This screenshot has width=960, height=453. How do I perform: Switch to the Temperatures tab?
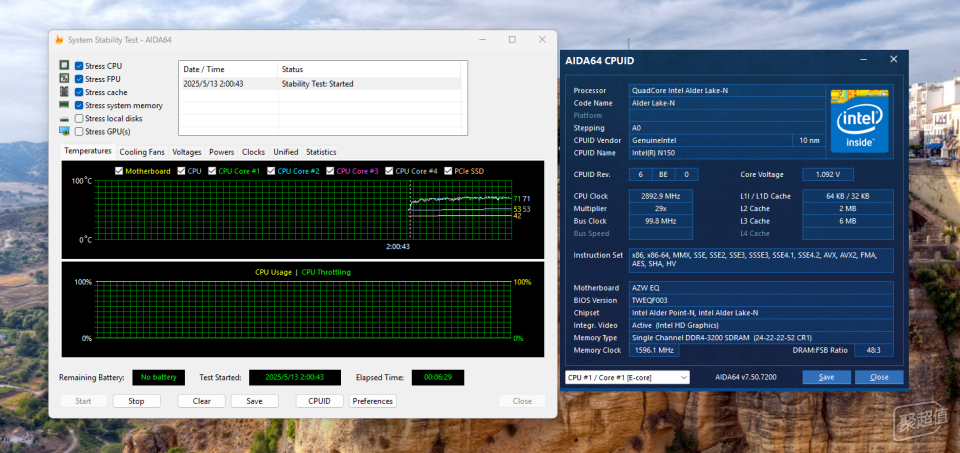[x=89, y=151]
